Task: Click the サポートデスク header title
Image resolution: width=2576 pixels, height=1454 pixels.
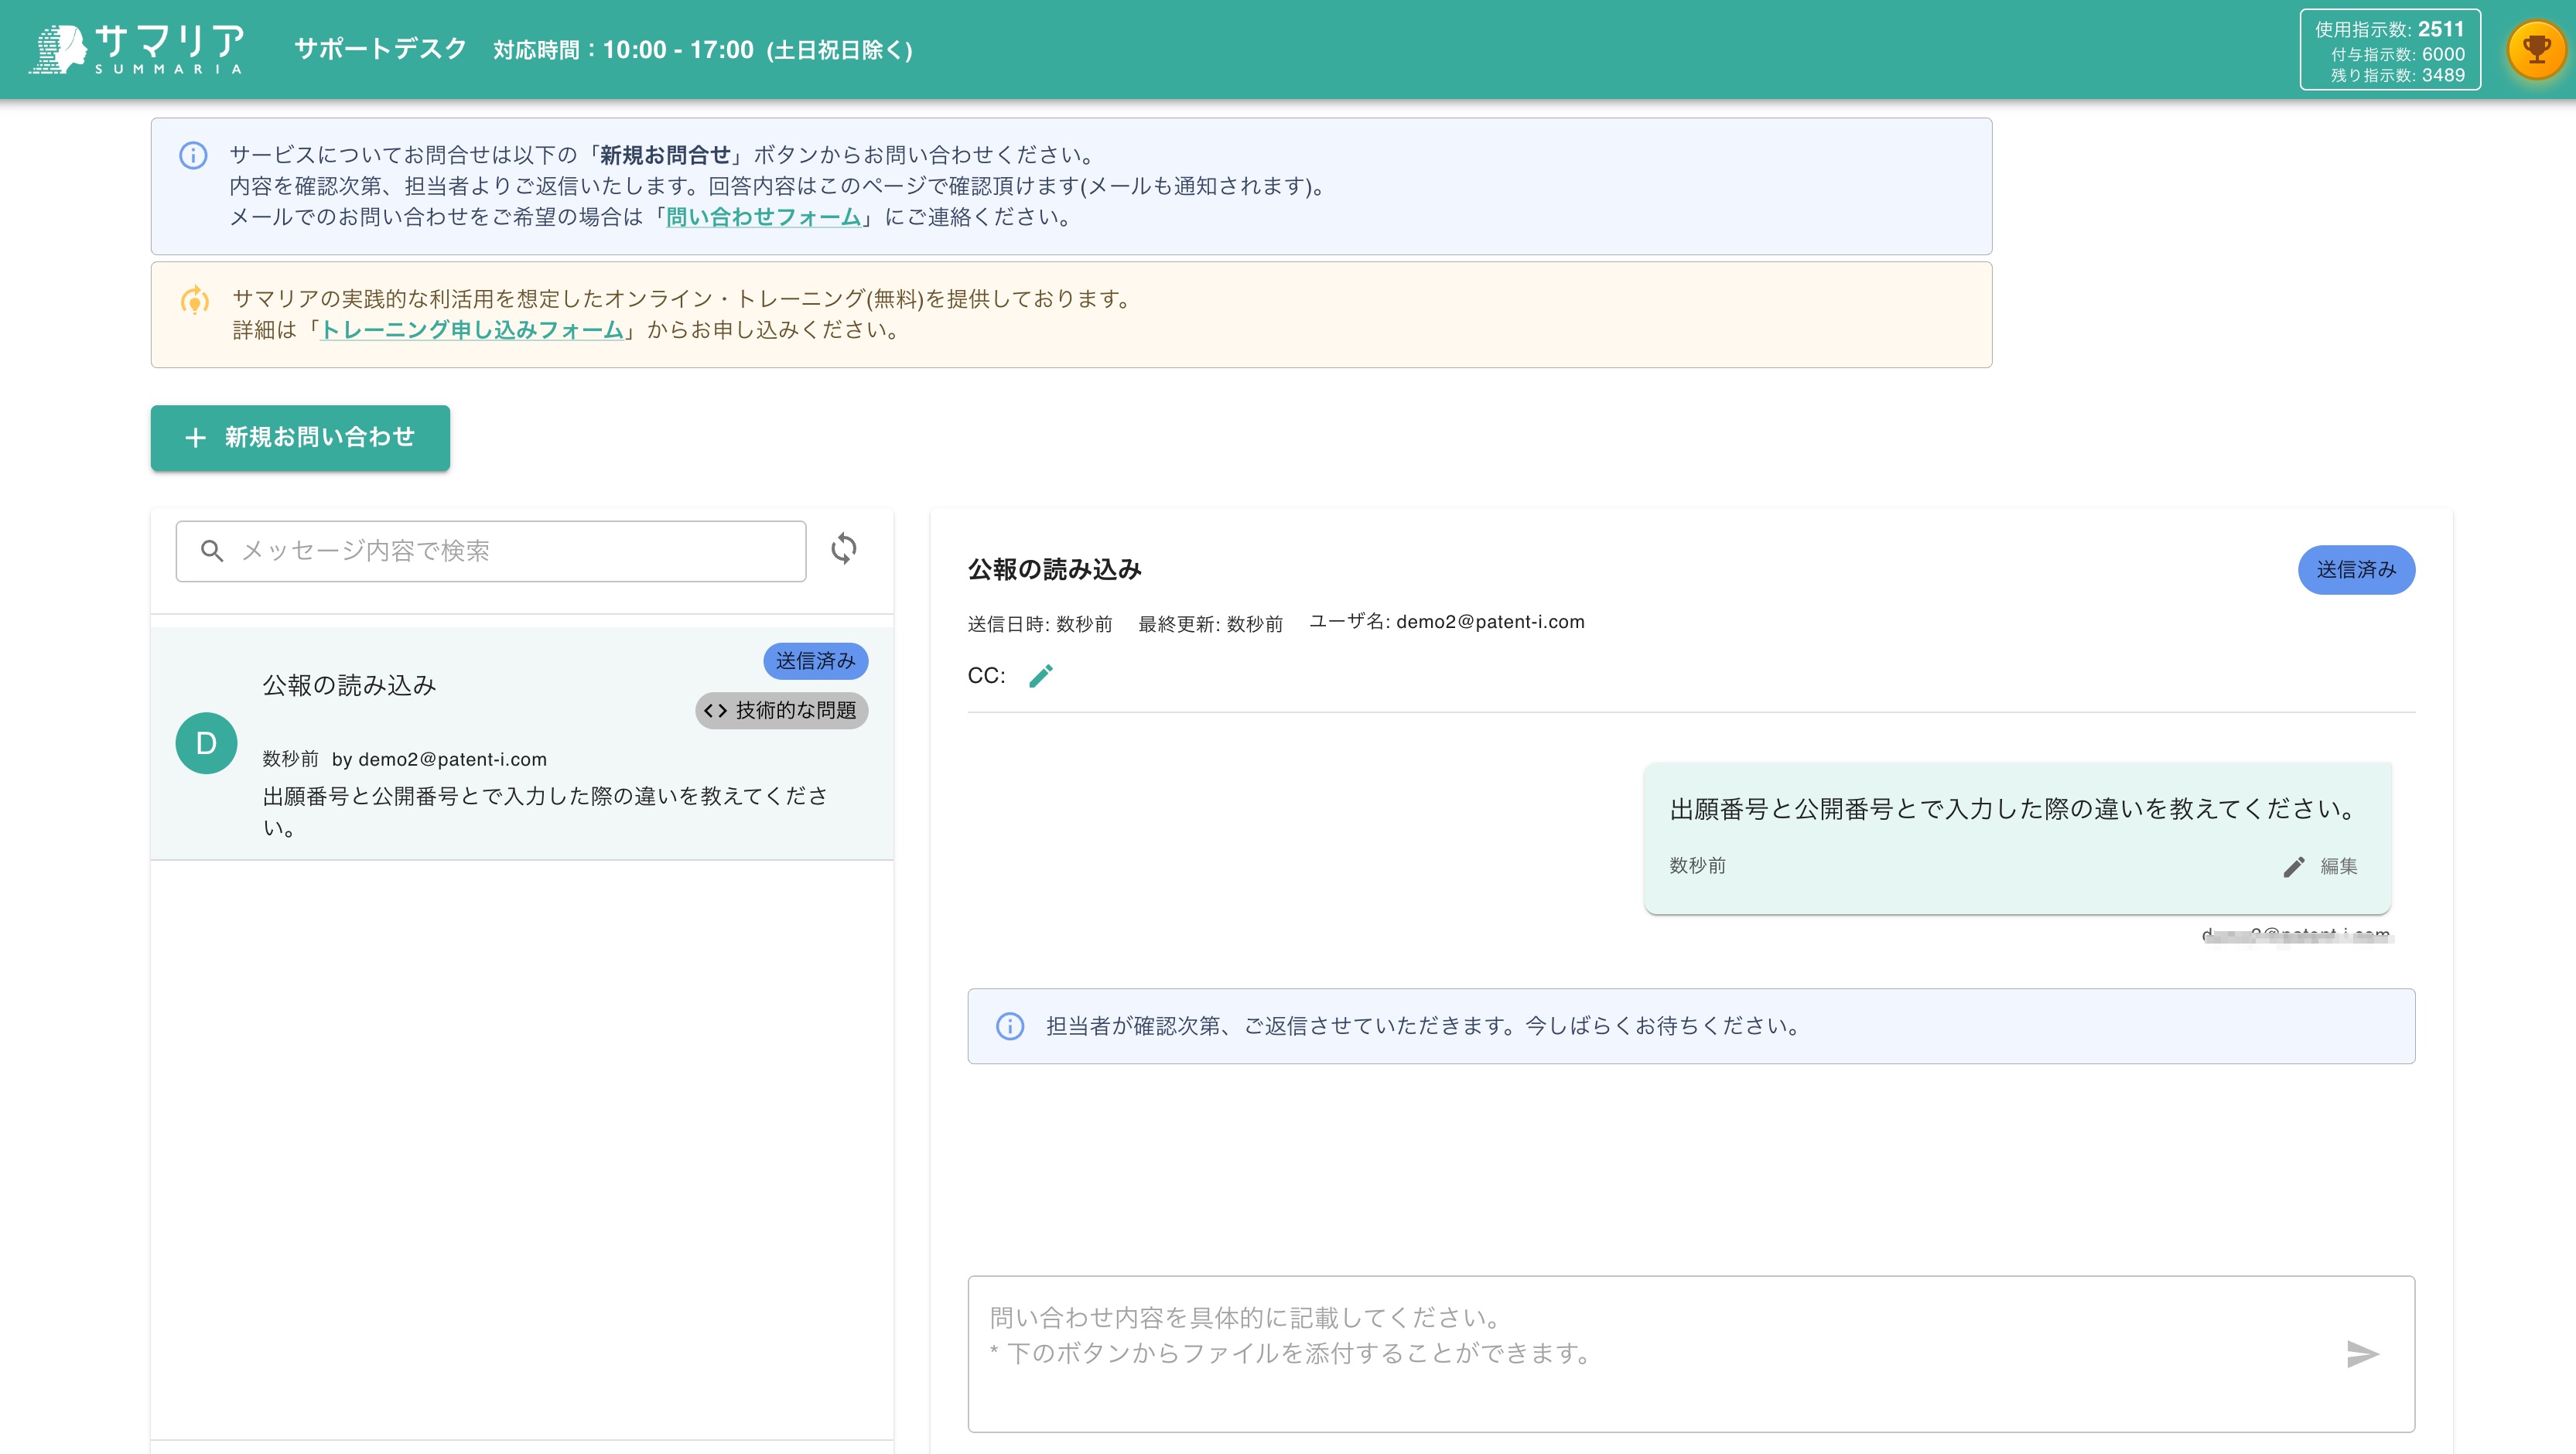Action: 380,49
